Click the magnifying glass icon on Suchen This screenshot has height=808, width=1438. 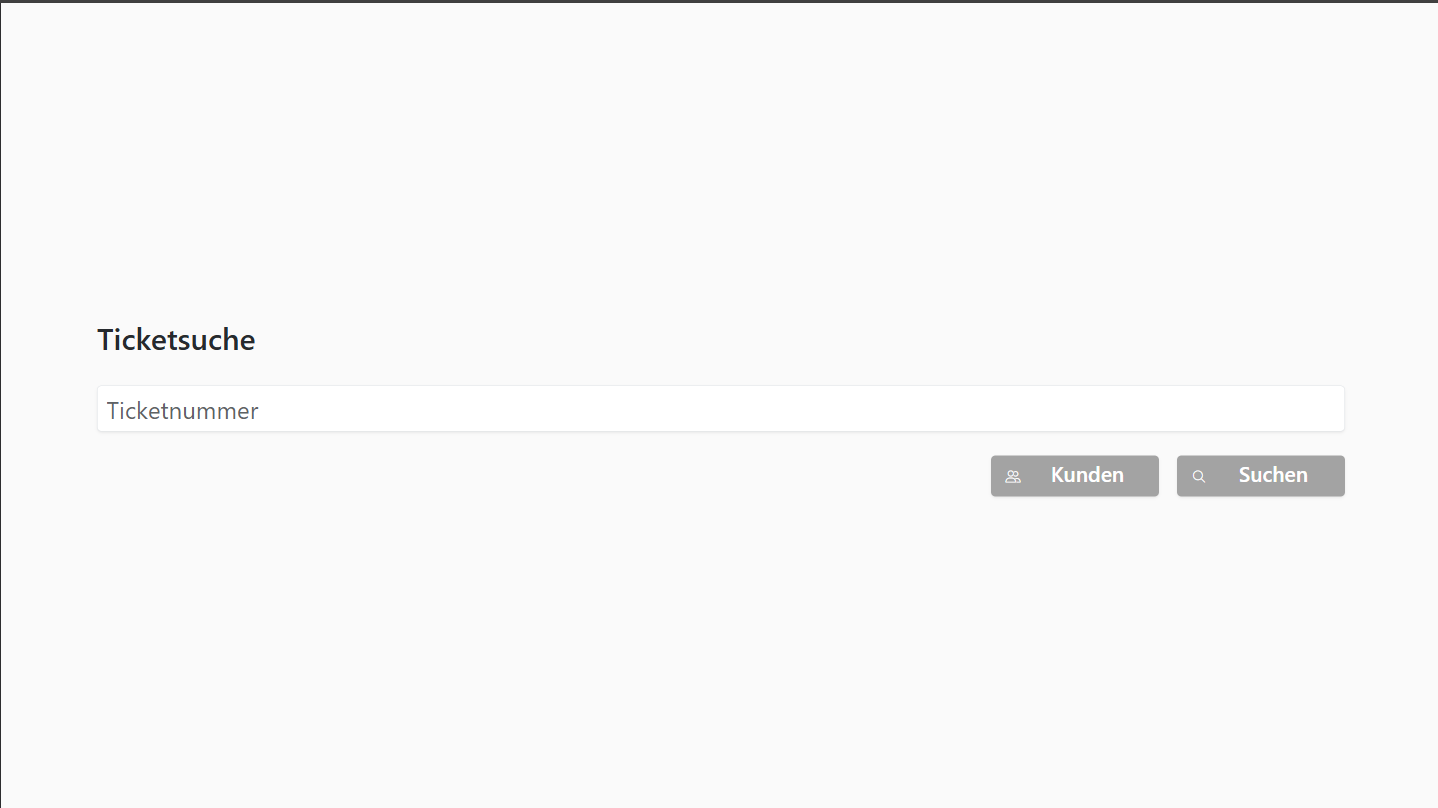1199,476
